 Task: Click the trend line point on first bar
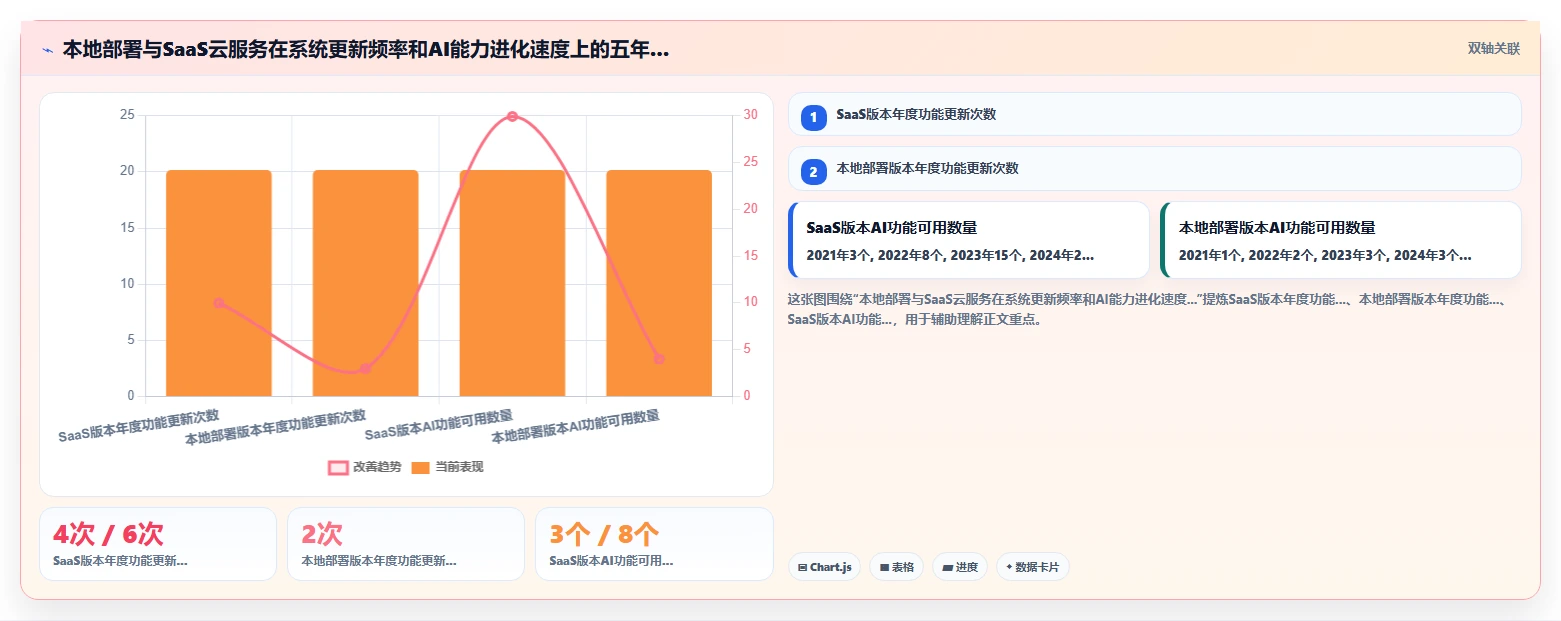tap(219, 303)
